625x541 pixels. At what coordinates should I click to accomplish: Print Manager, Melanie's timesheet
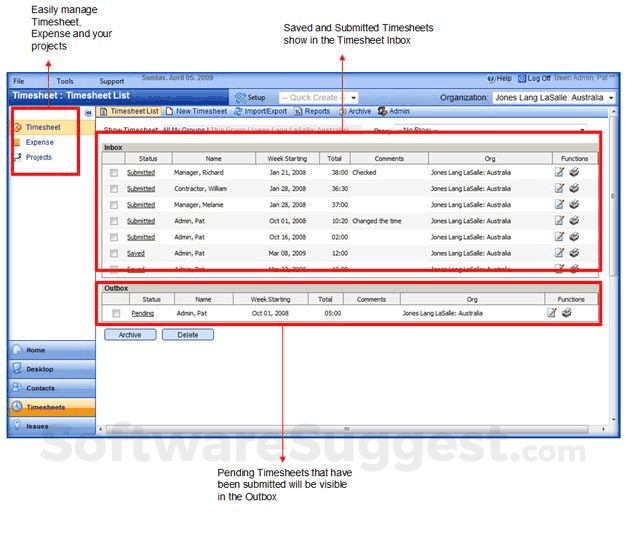tap(574, 205)
